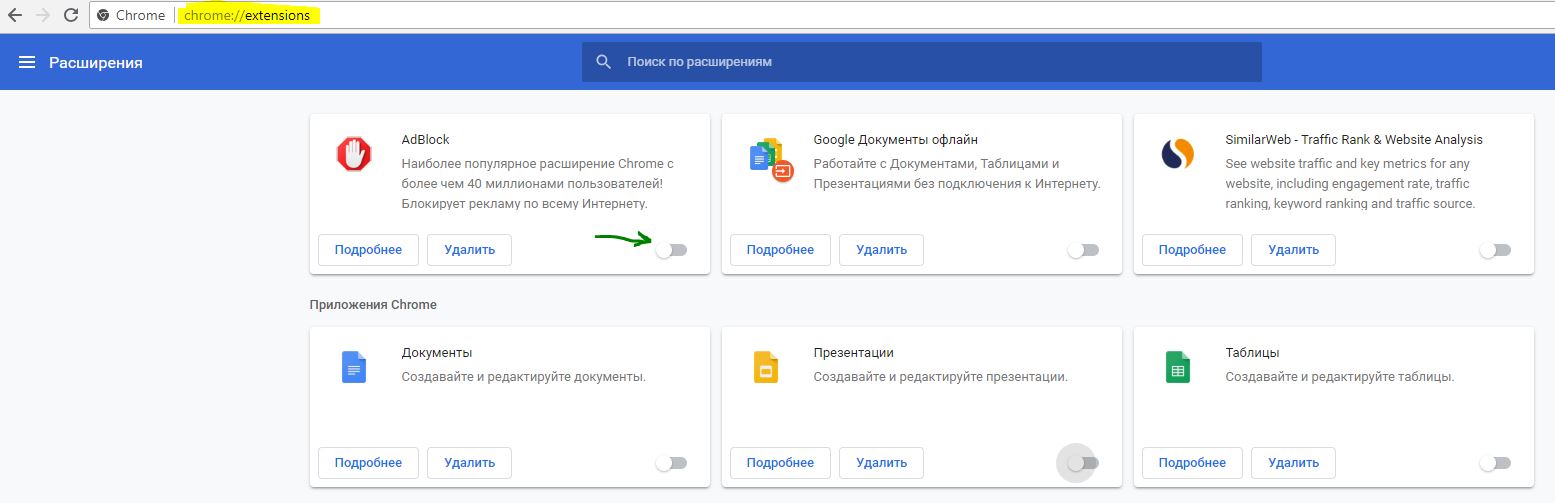This screenshot has height=503, width=1555.
Task: Switch on the Презентации app toggle
Action: pos(1083,463)
